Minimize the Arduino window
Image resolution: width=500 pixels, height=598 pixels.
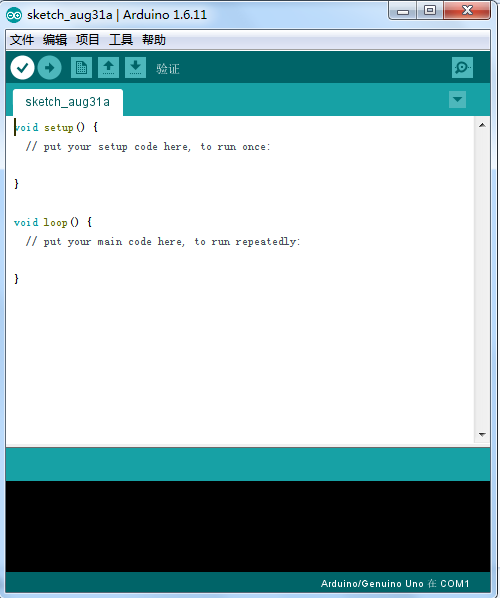point(403,11)
